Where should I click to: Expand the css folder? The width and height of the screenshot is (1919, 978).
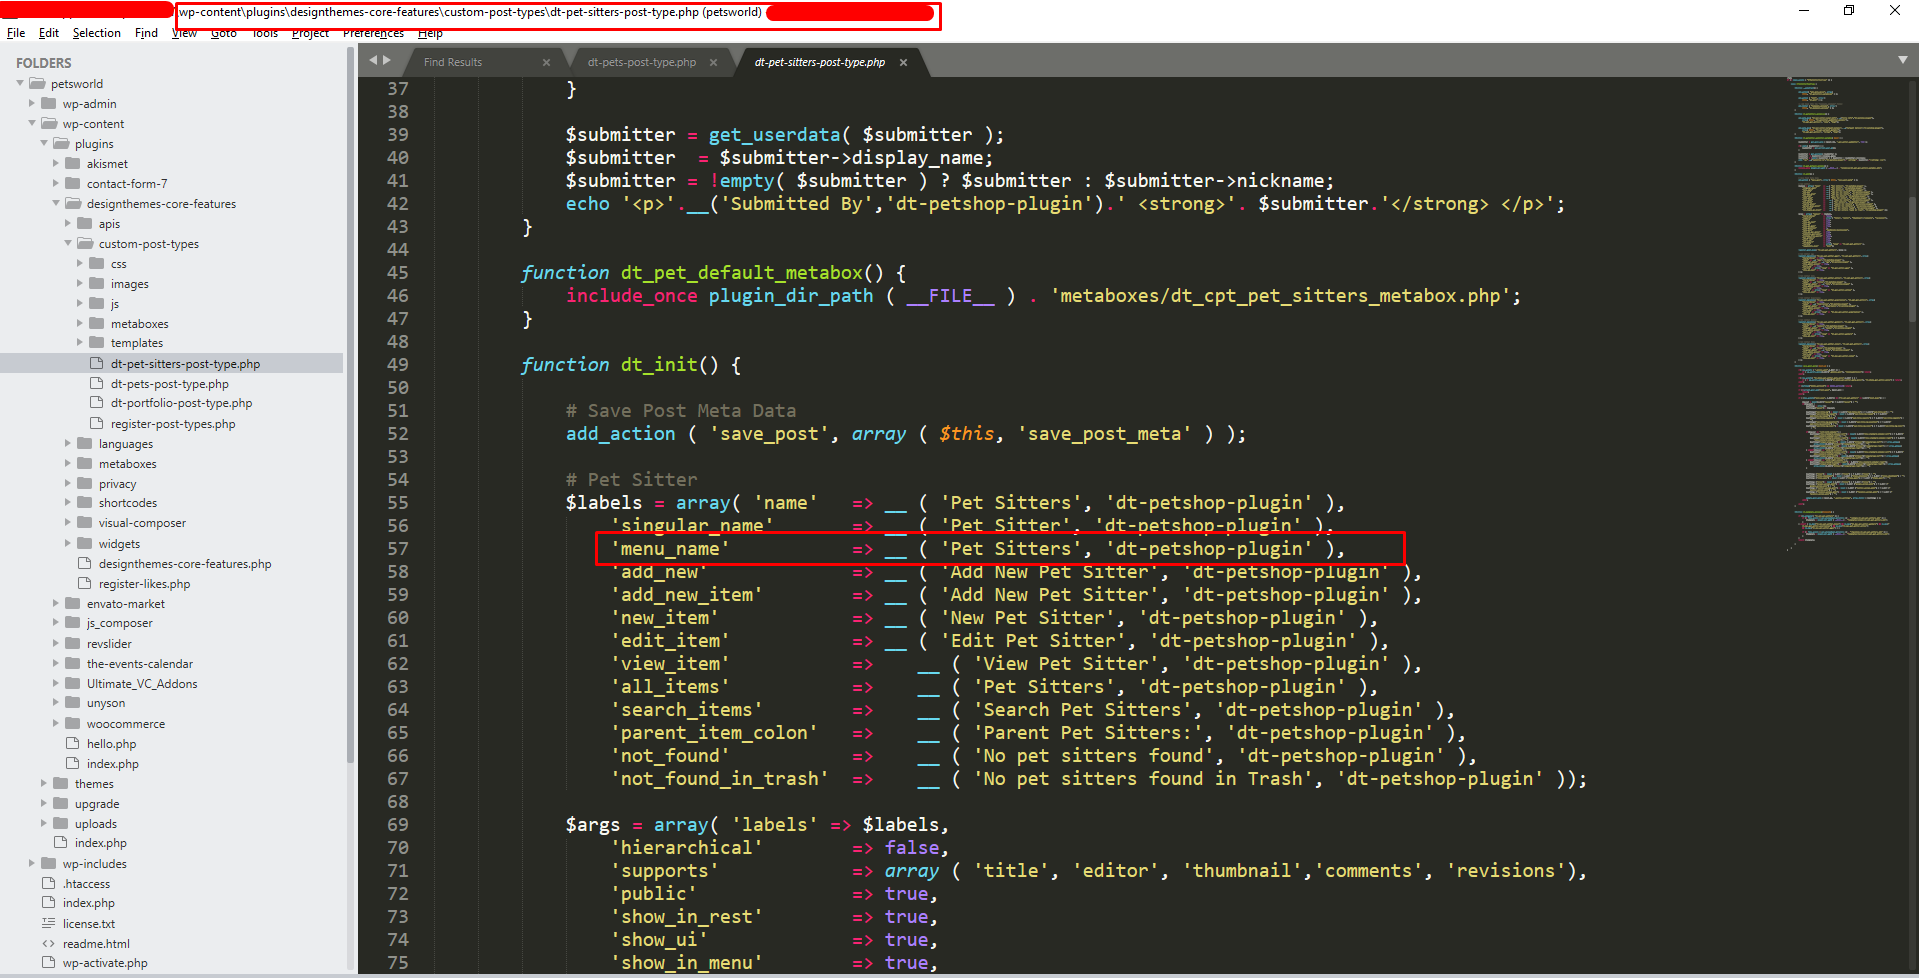(x=80, y=263)
